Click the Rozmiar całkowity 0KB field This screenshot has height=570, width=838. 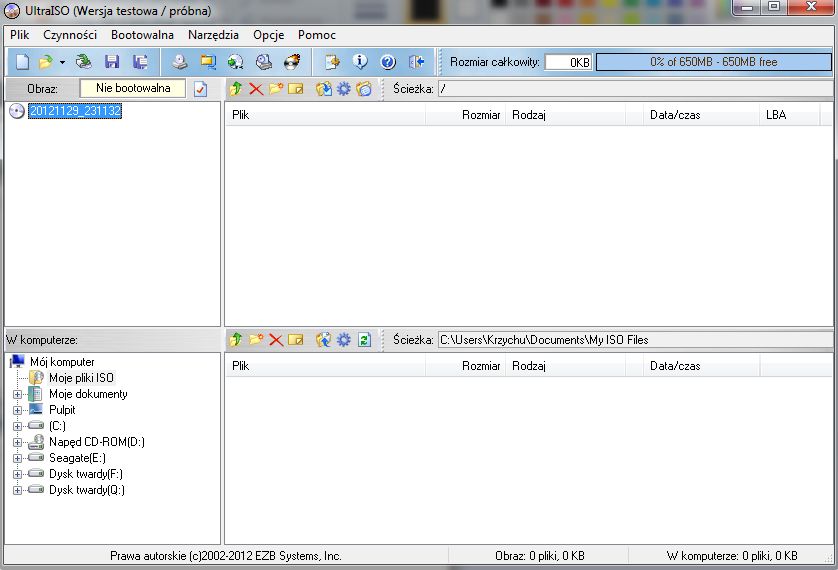(569, 63)
